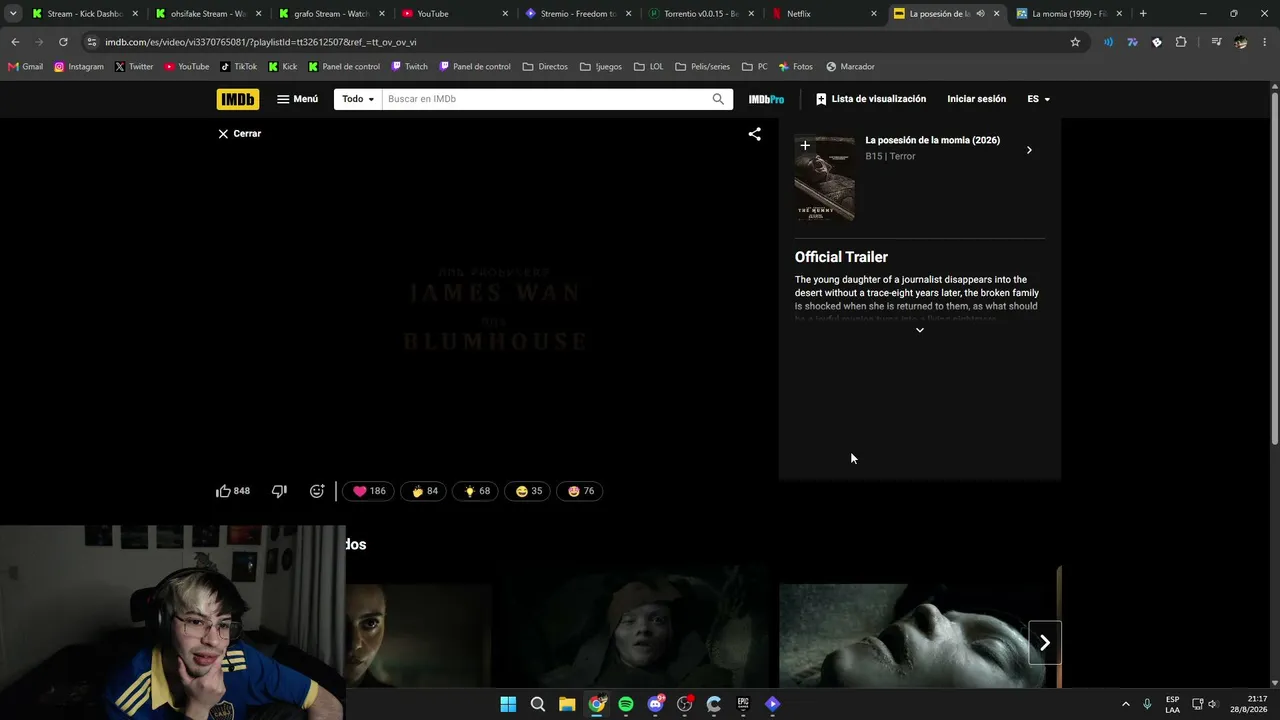Click the magnifying glass search icon on IMDb
This screenshot has height=720, width=1280.
click(x=718, y=99)
